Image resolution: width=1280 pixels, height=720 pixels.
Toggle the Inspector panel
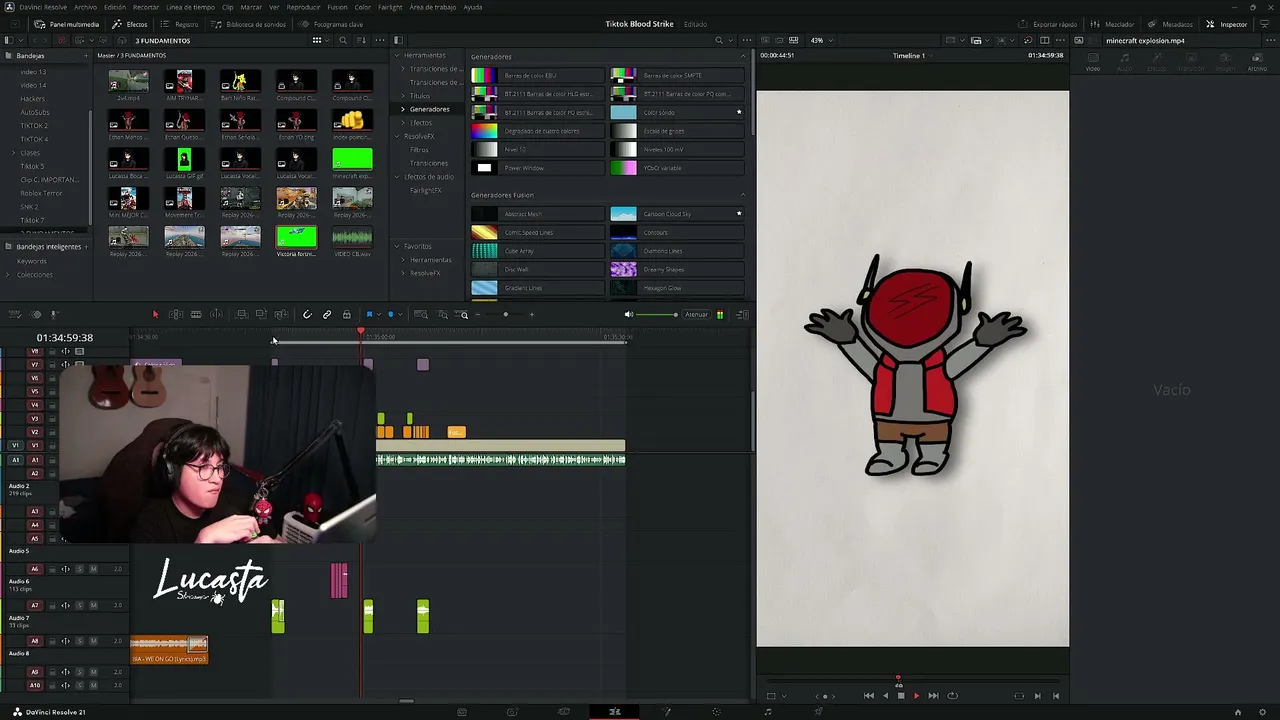point(1227,24)
